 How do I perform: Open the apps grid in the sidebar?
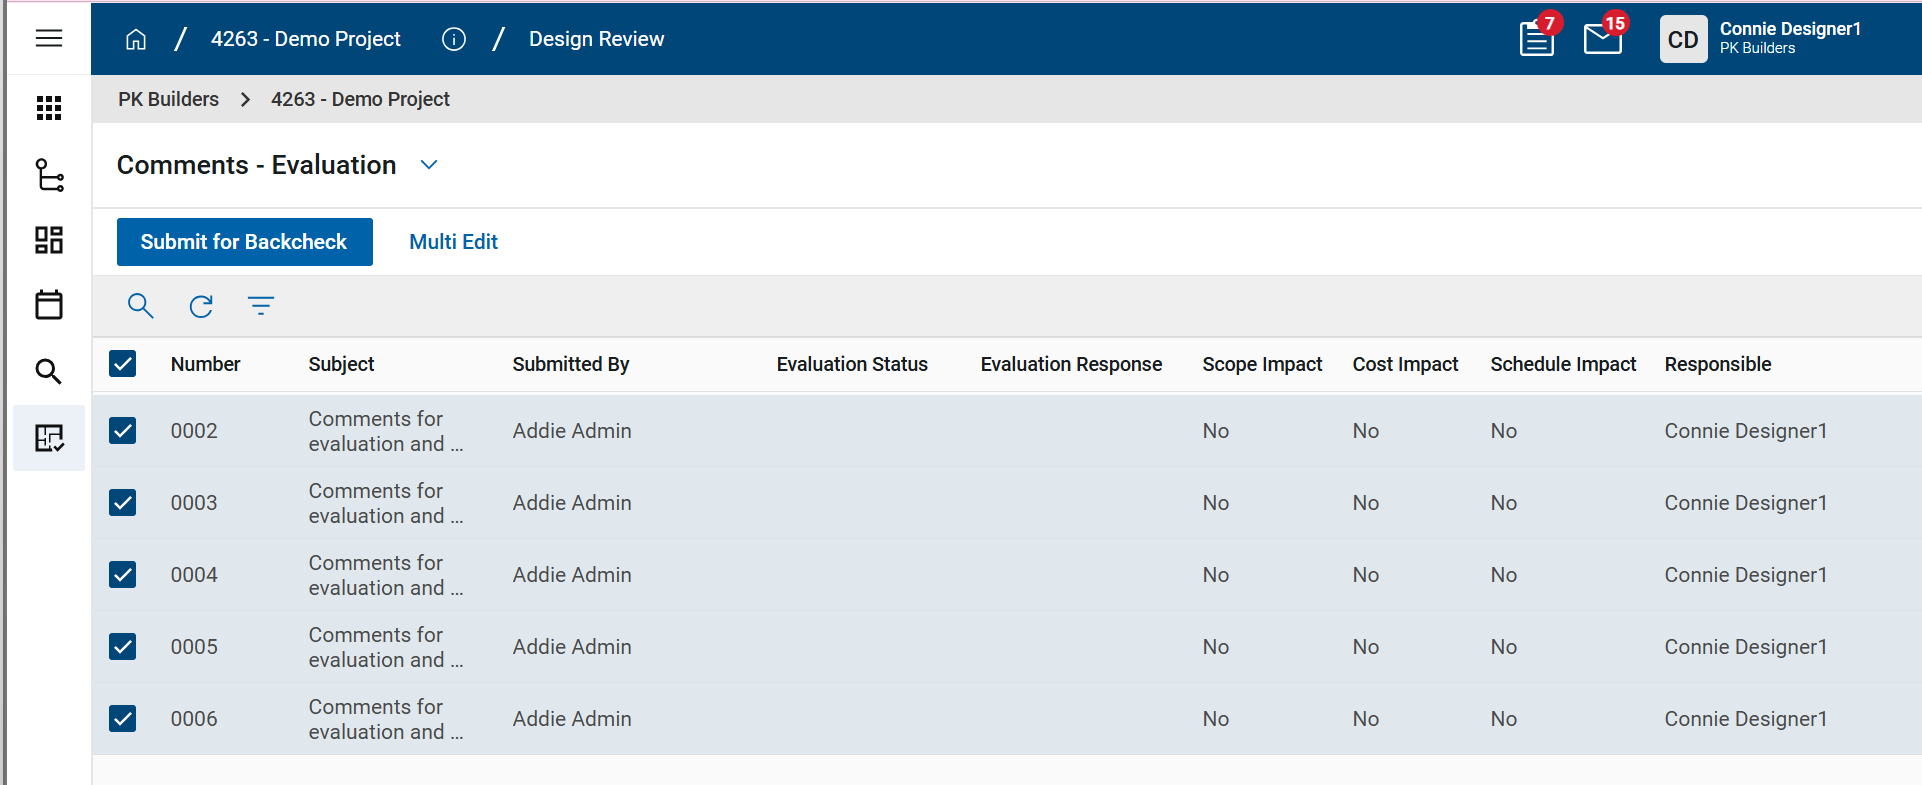click(x=48, y=108)
